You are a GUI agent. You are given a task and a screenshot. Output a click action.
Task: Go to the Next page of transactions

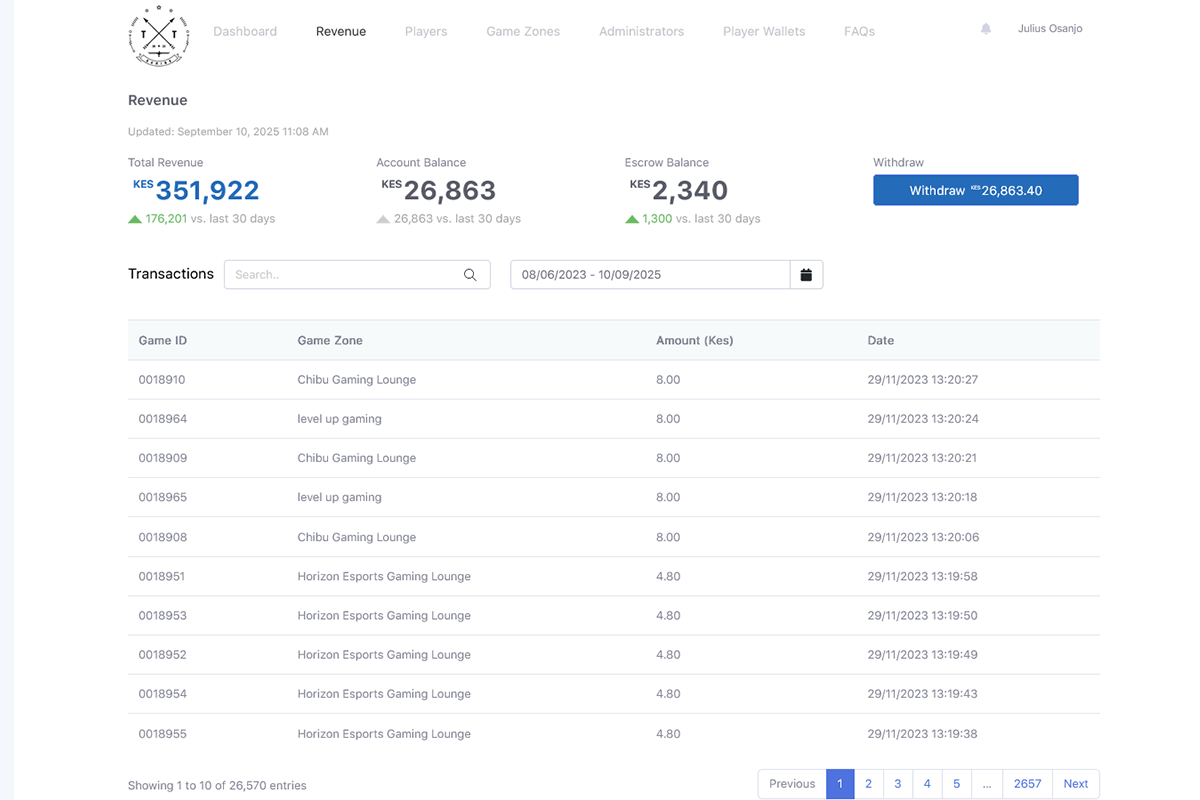click(1075, 784)
